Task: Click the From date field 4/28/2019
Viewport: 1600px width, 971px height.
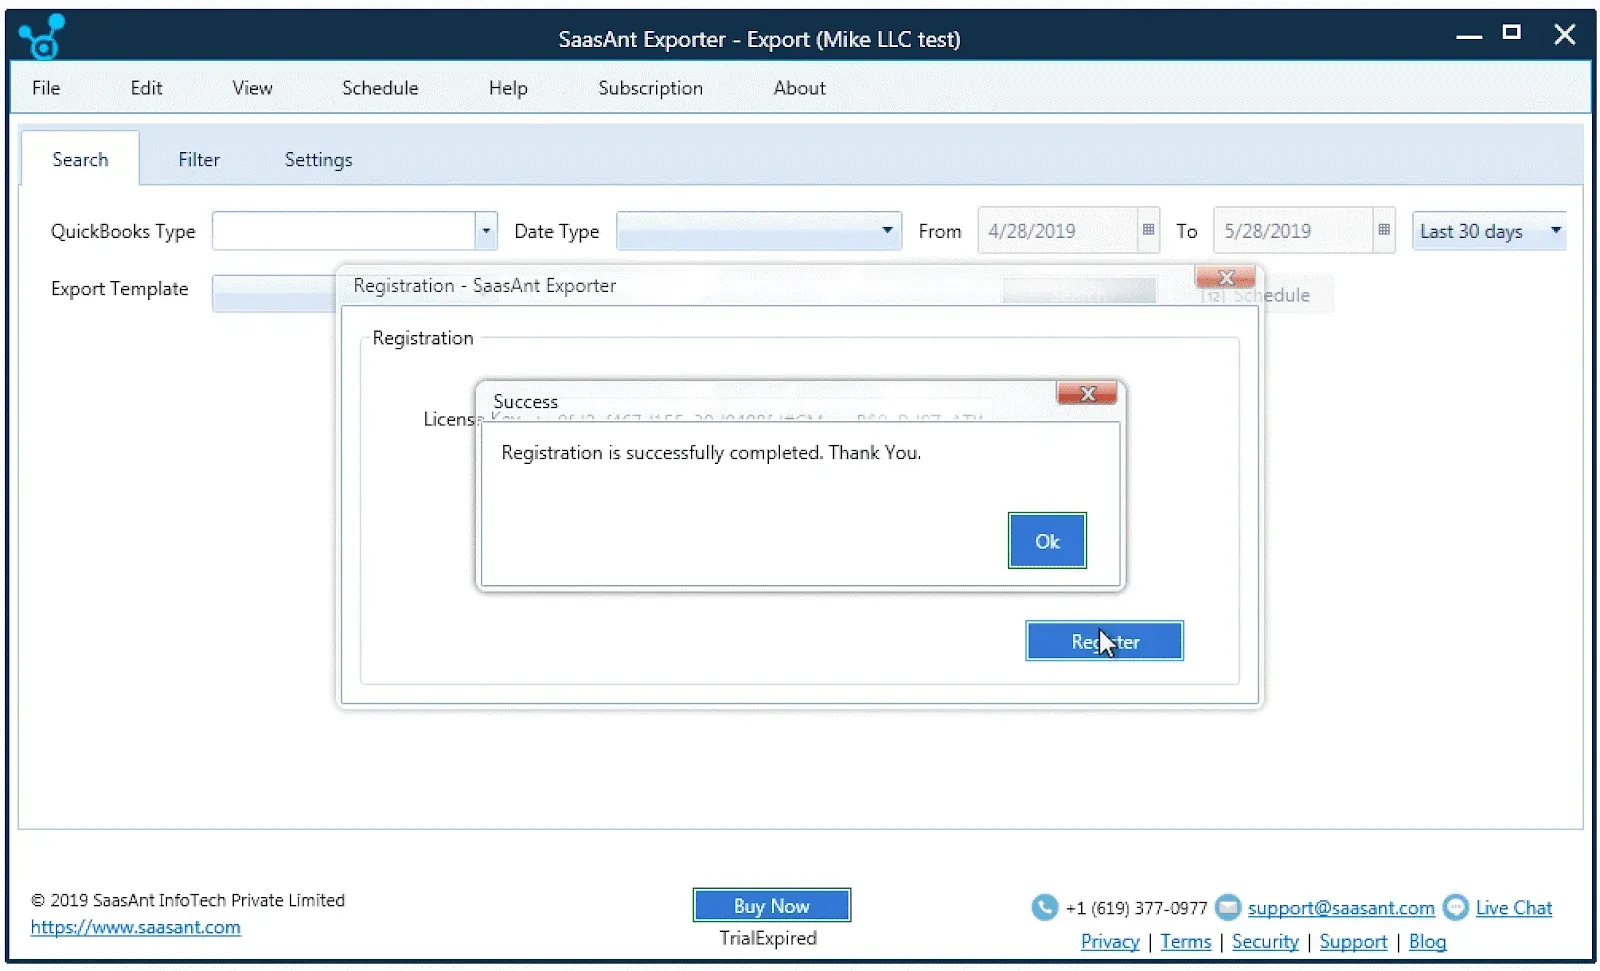Action: pos(1057,231)
